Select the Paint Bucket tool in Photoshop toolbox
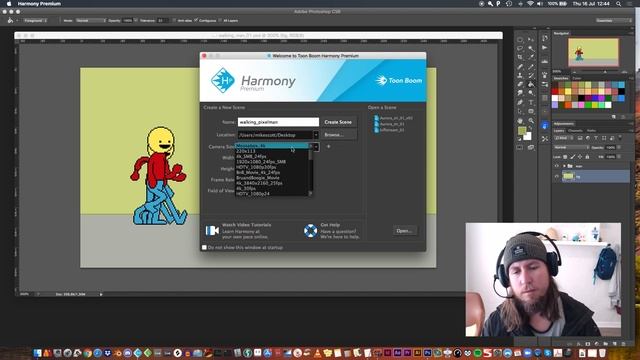 [x=531, y=84]
